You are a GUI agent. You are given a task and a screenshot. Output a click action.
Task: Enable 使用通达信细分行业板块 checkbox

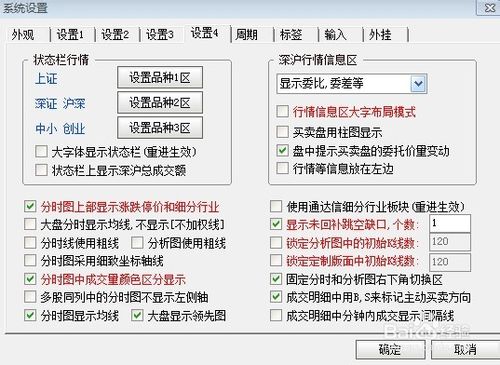(276, 206)
